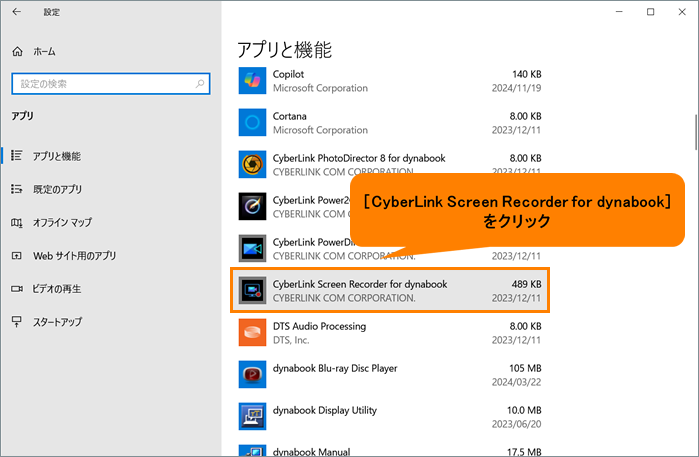Click the スタートアップ icon
Viewport: 699px width, 457px height.
[x=16, y=321]
